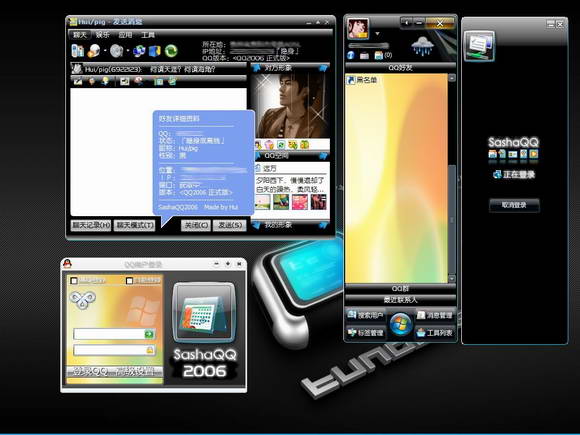Image resolution: width=580 pixels, height=435 pixels.
Task: Click the 取消登录 button
Action: coord(514,205)
